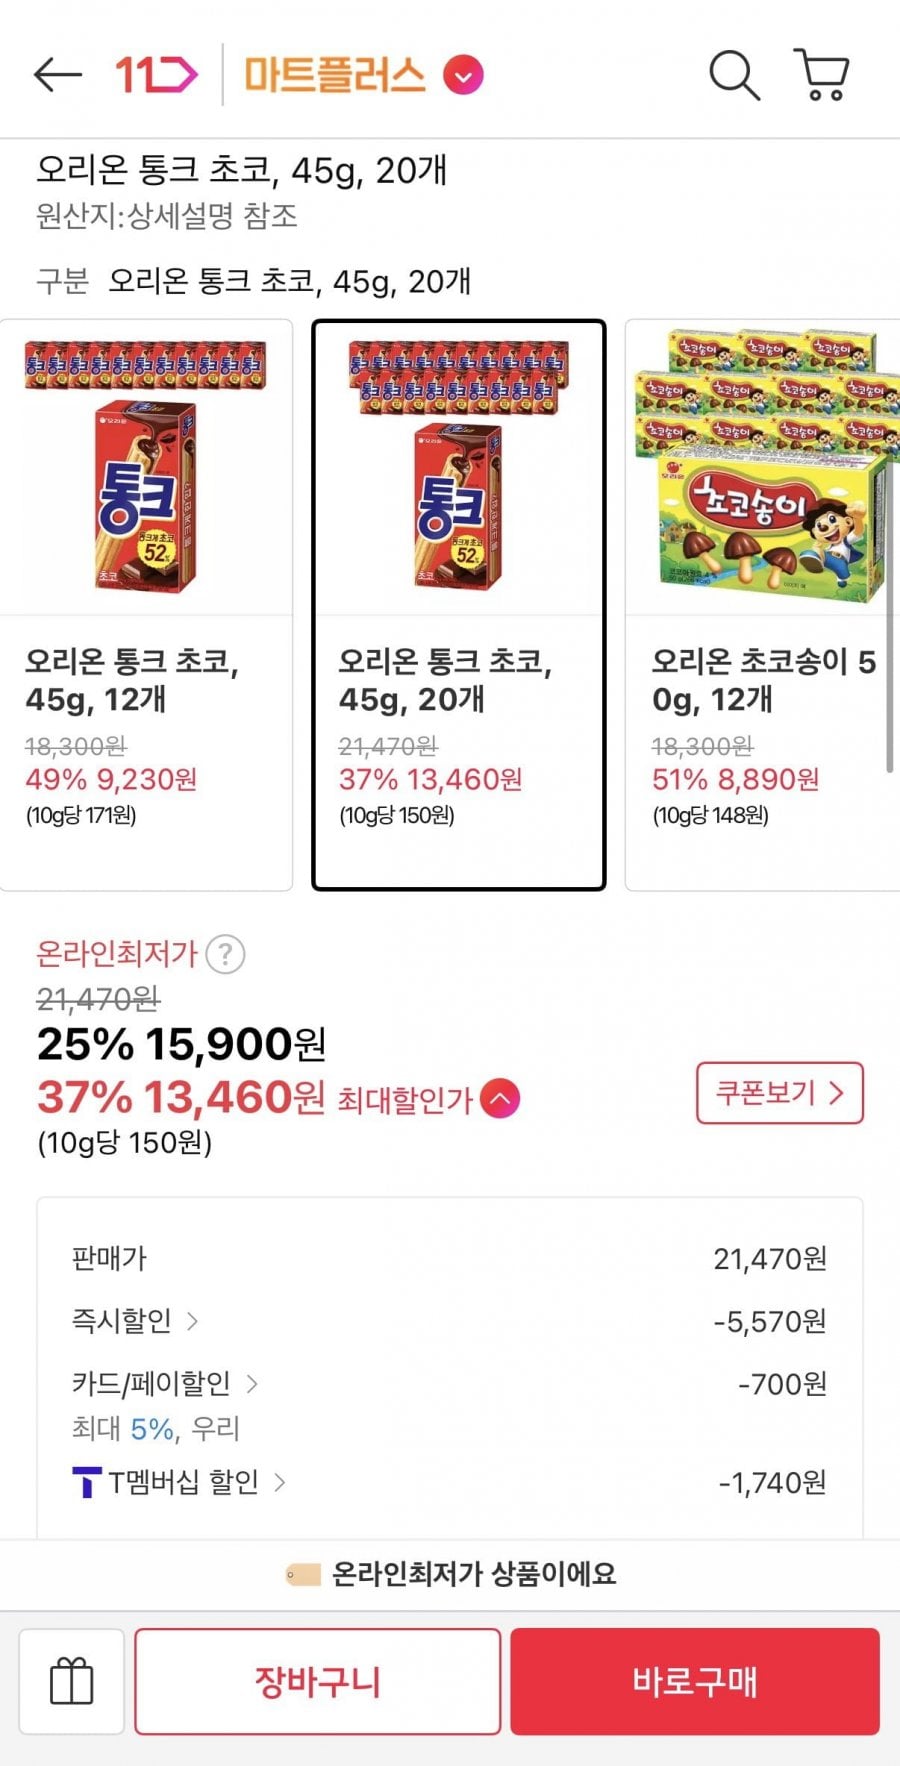900x1766 pixels.
Task: Collapse the 최대할인가 red chevron toggle
Action: 500,1099
